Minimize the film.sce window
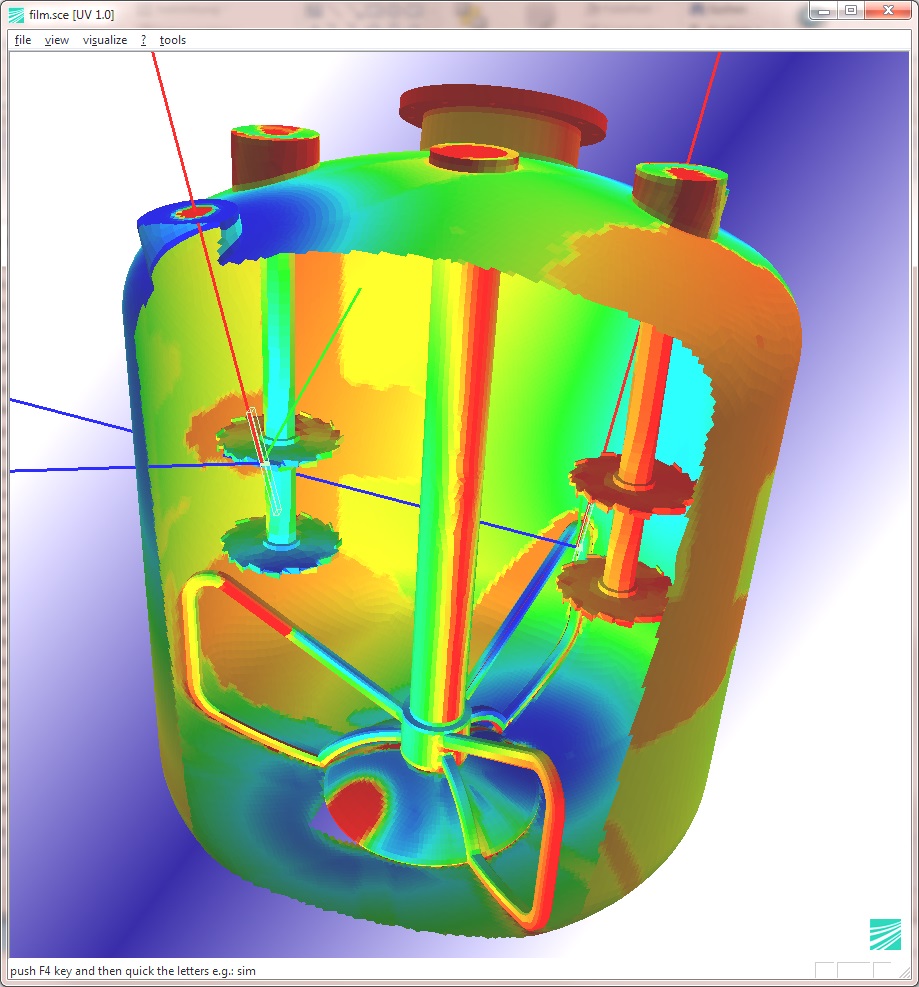 click(824, 11)
